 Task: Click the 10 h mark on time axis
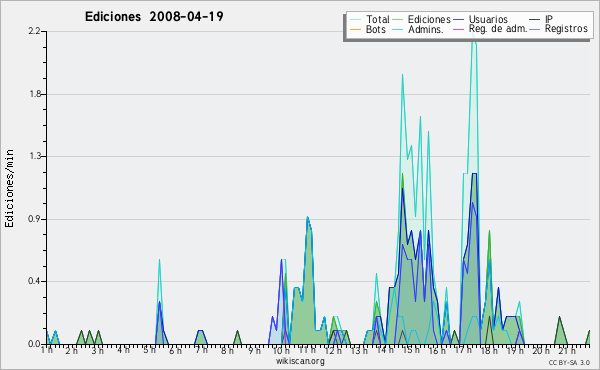coord(282,350)
